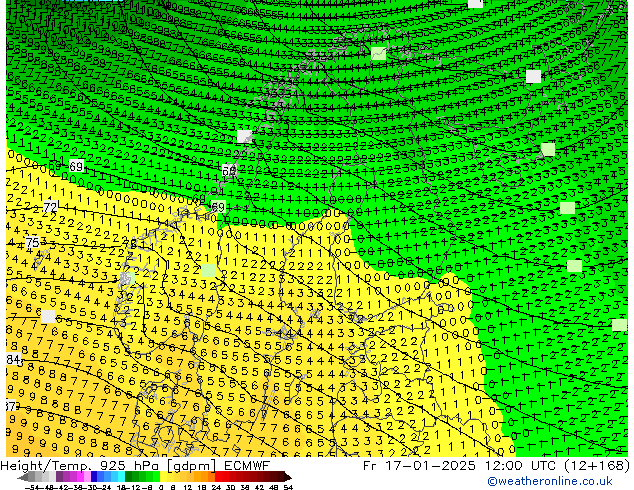
Task: Click the contour label '75'
Action: [x=33, y=243]
